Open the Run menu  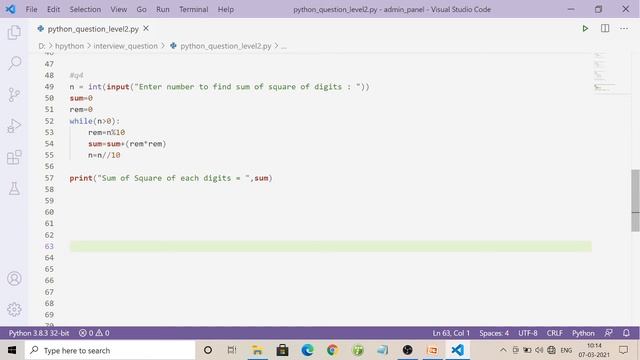point(163,9)
